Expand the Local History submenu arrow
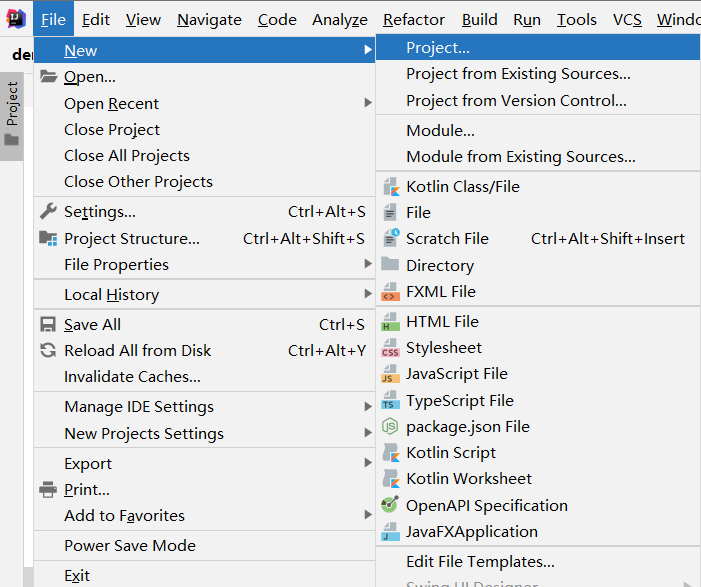This screenshot has height=587, width=701. click(367, 294)
